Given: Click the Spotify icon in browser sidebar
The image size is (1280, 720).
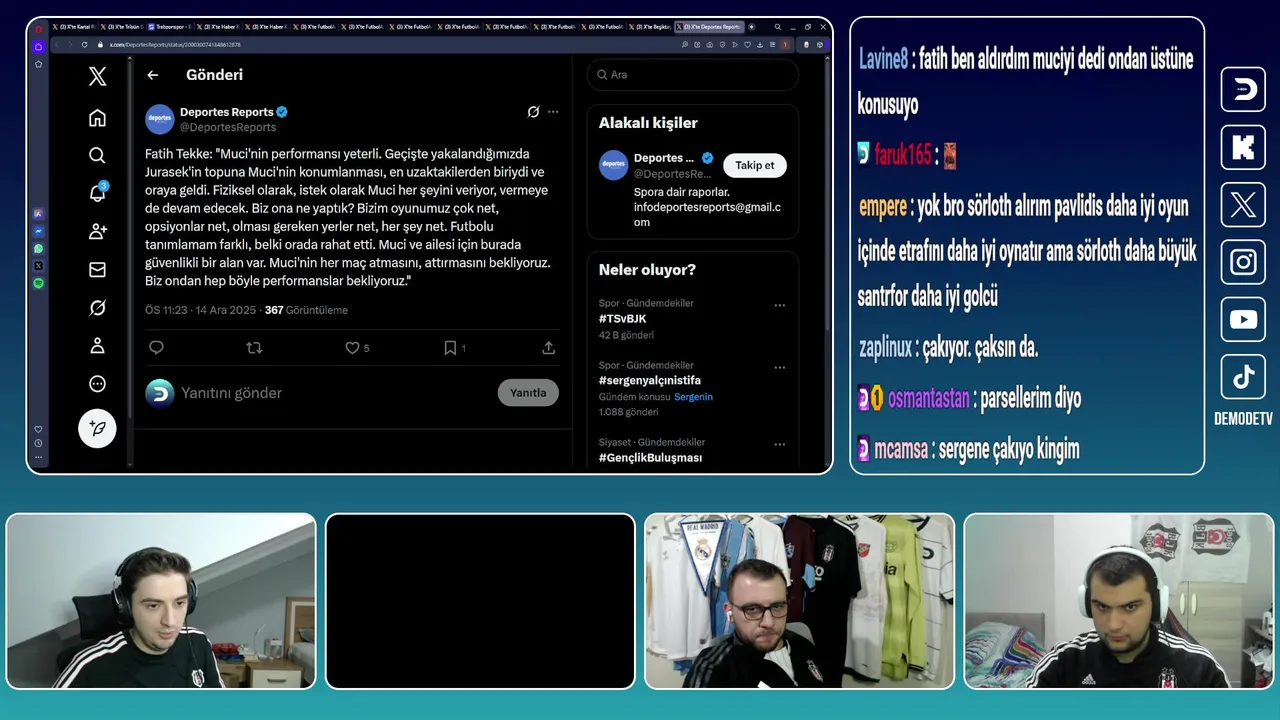Looking at the screenshot, I should pos(38,283).
